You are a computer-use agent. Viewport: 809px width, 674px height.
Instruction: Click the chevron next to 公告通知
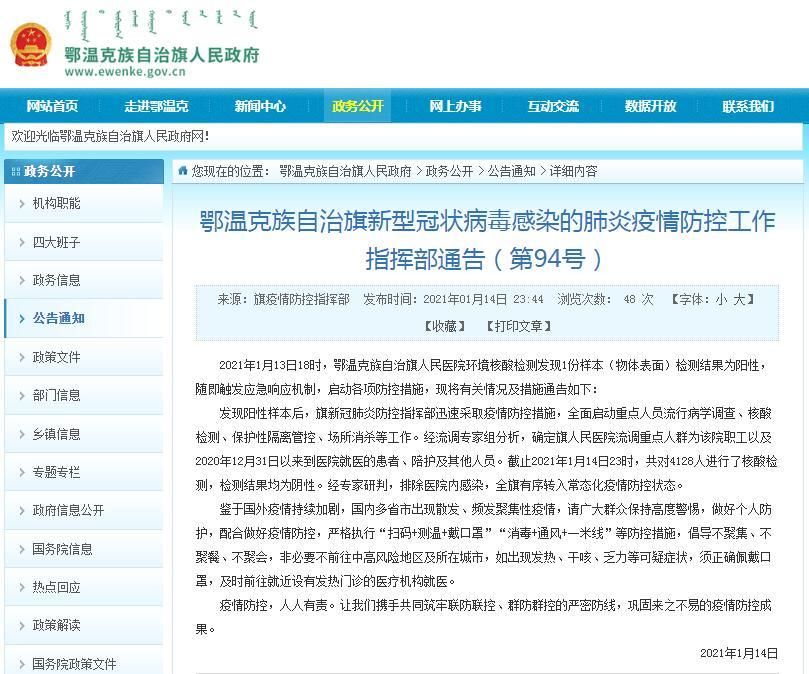22,318
